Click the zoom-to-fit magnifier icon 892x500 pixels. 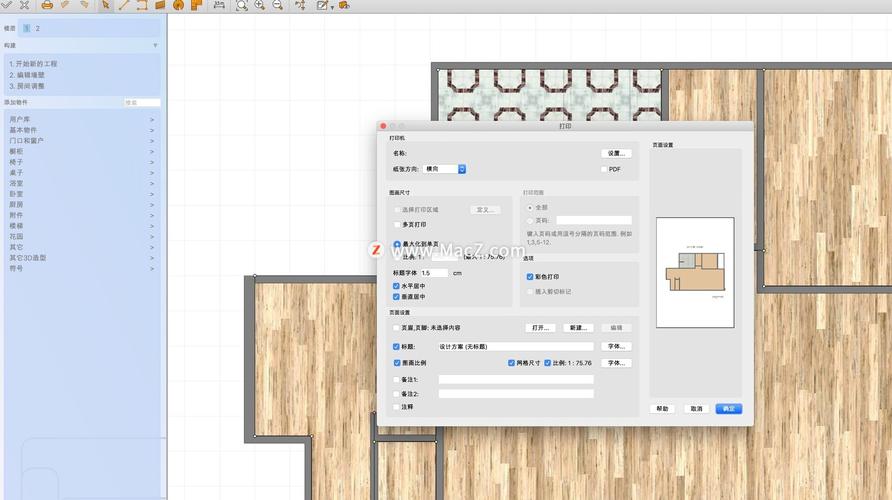click(x=241, y=6)
